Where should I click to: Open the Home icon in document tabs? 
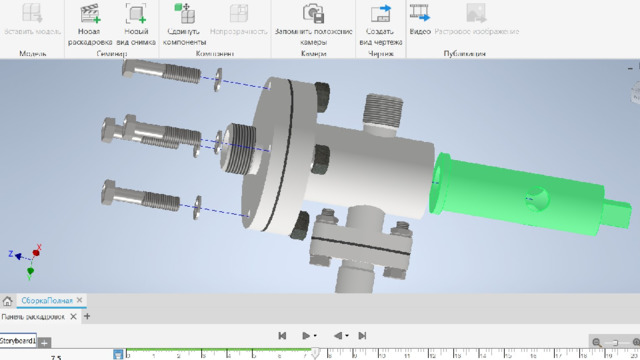[x=7, y=301]
